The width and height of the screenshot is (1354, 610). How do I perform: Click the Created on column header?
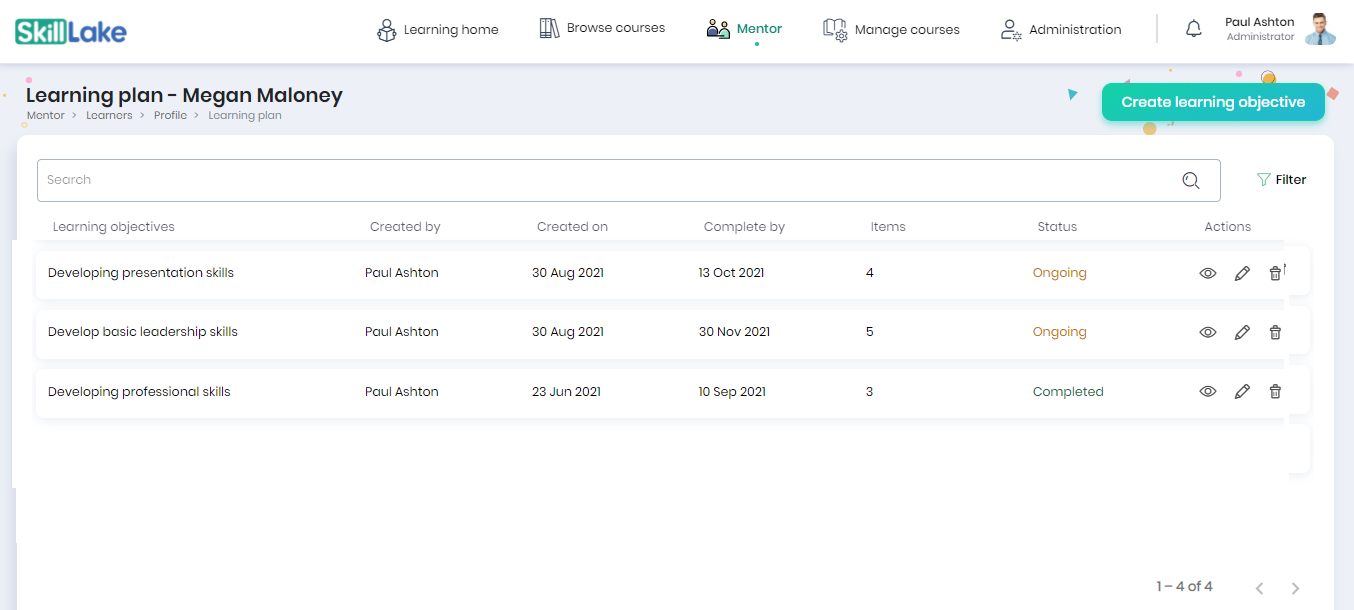pyautogui.click(x=572, y=227)
